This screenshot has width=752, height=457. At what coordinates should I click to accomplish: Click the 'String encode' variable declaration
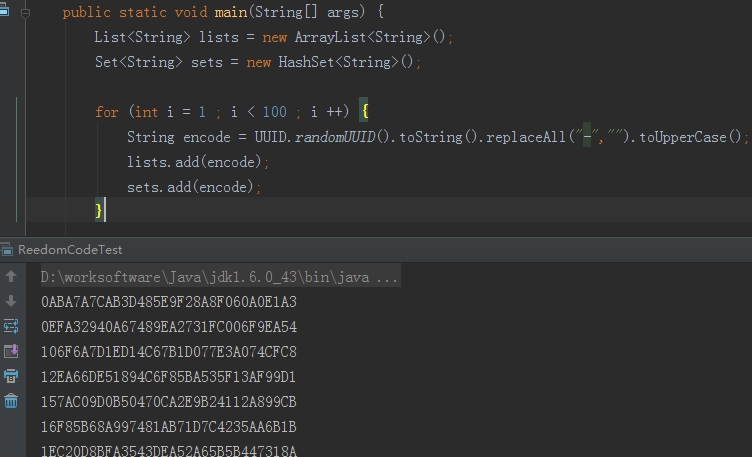point(179,137)
